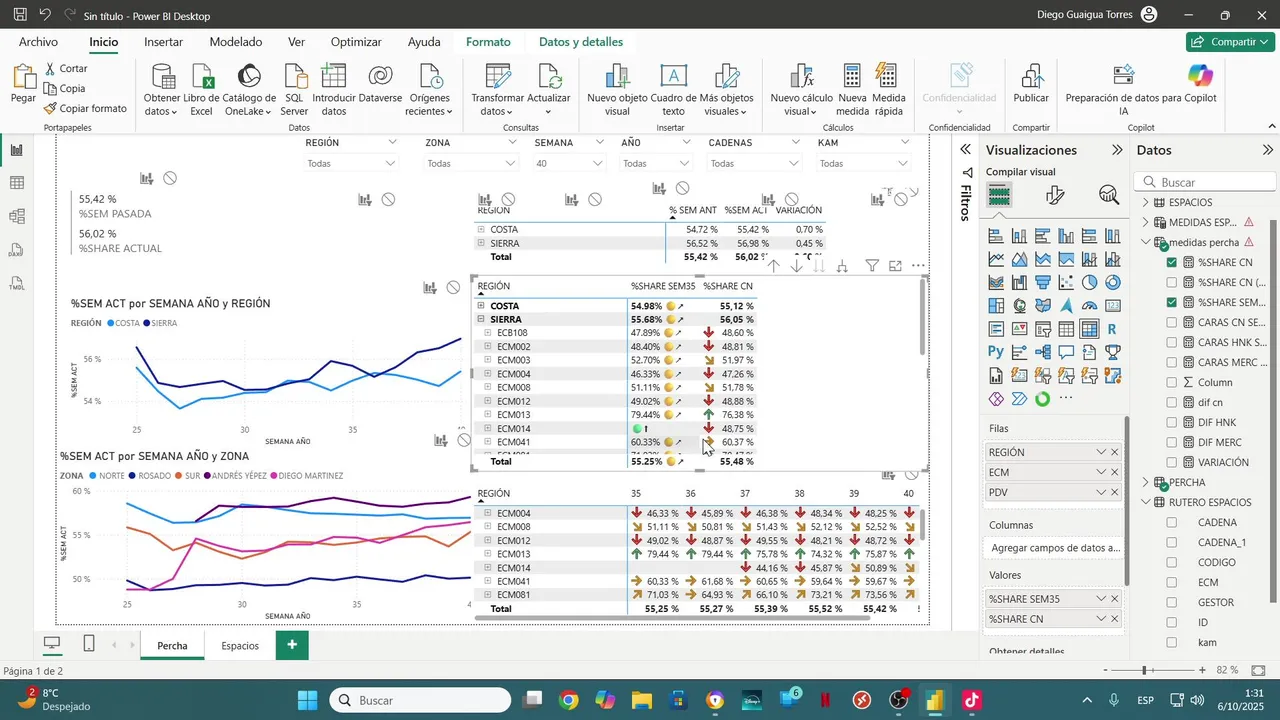1280x720 pixels.
Task: Expand the ESPACIOS table
Action: (1146, 202)
